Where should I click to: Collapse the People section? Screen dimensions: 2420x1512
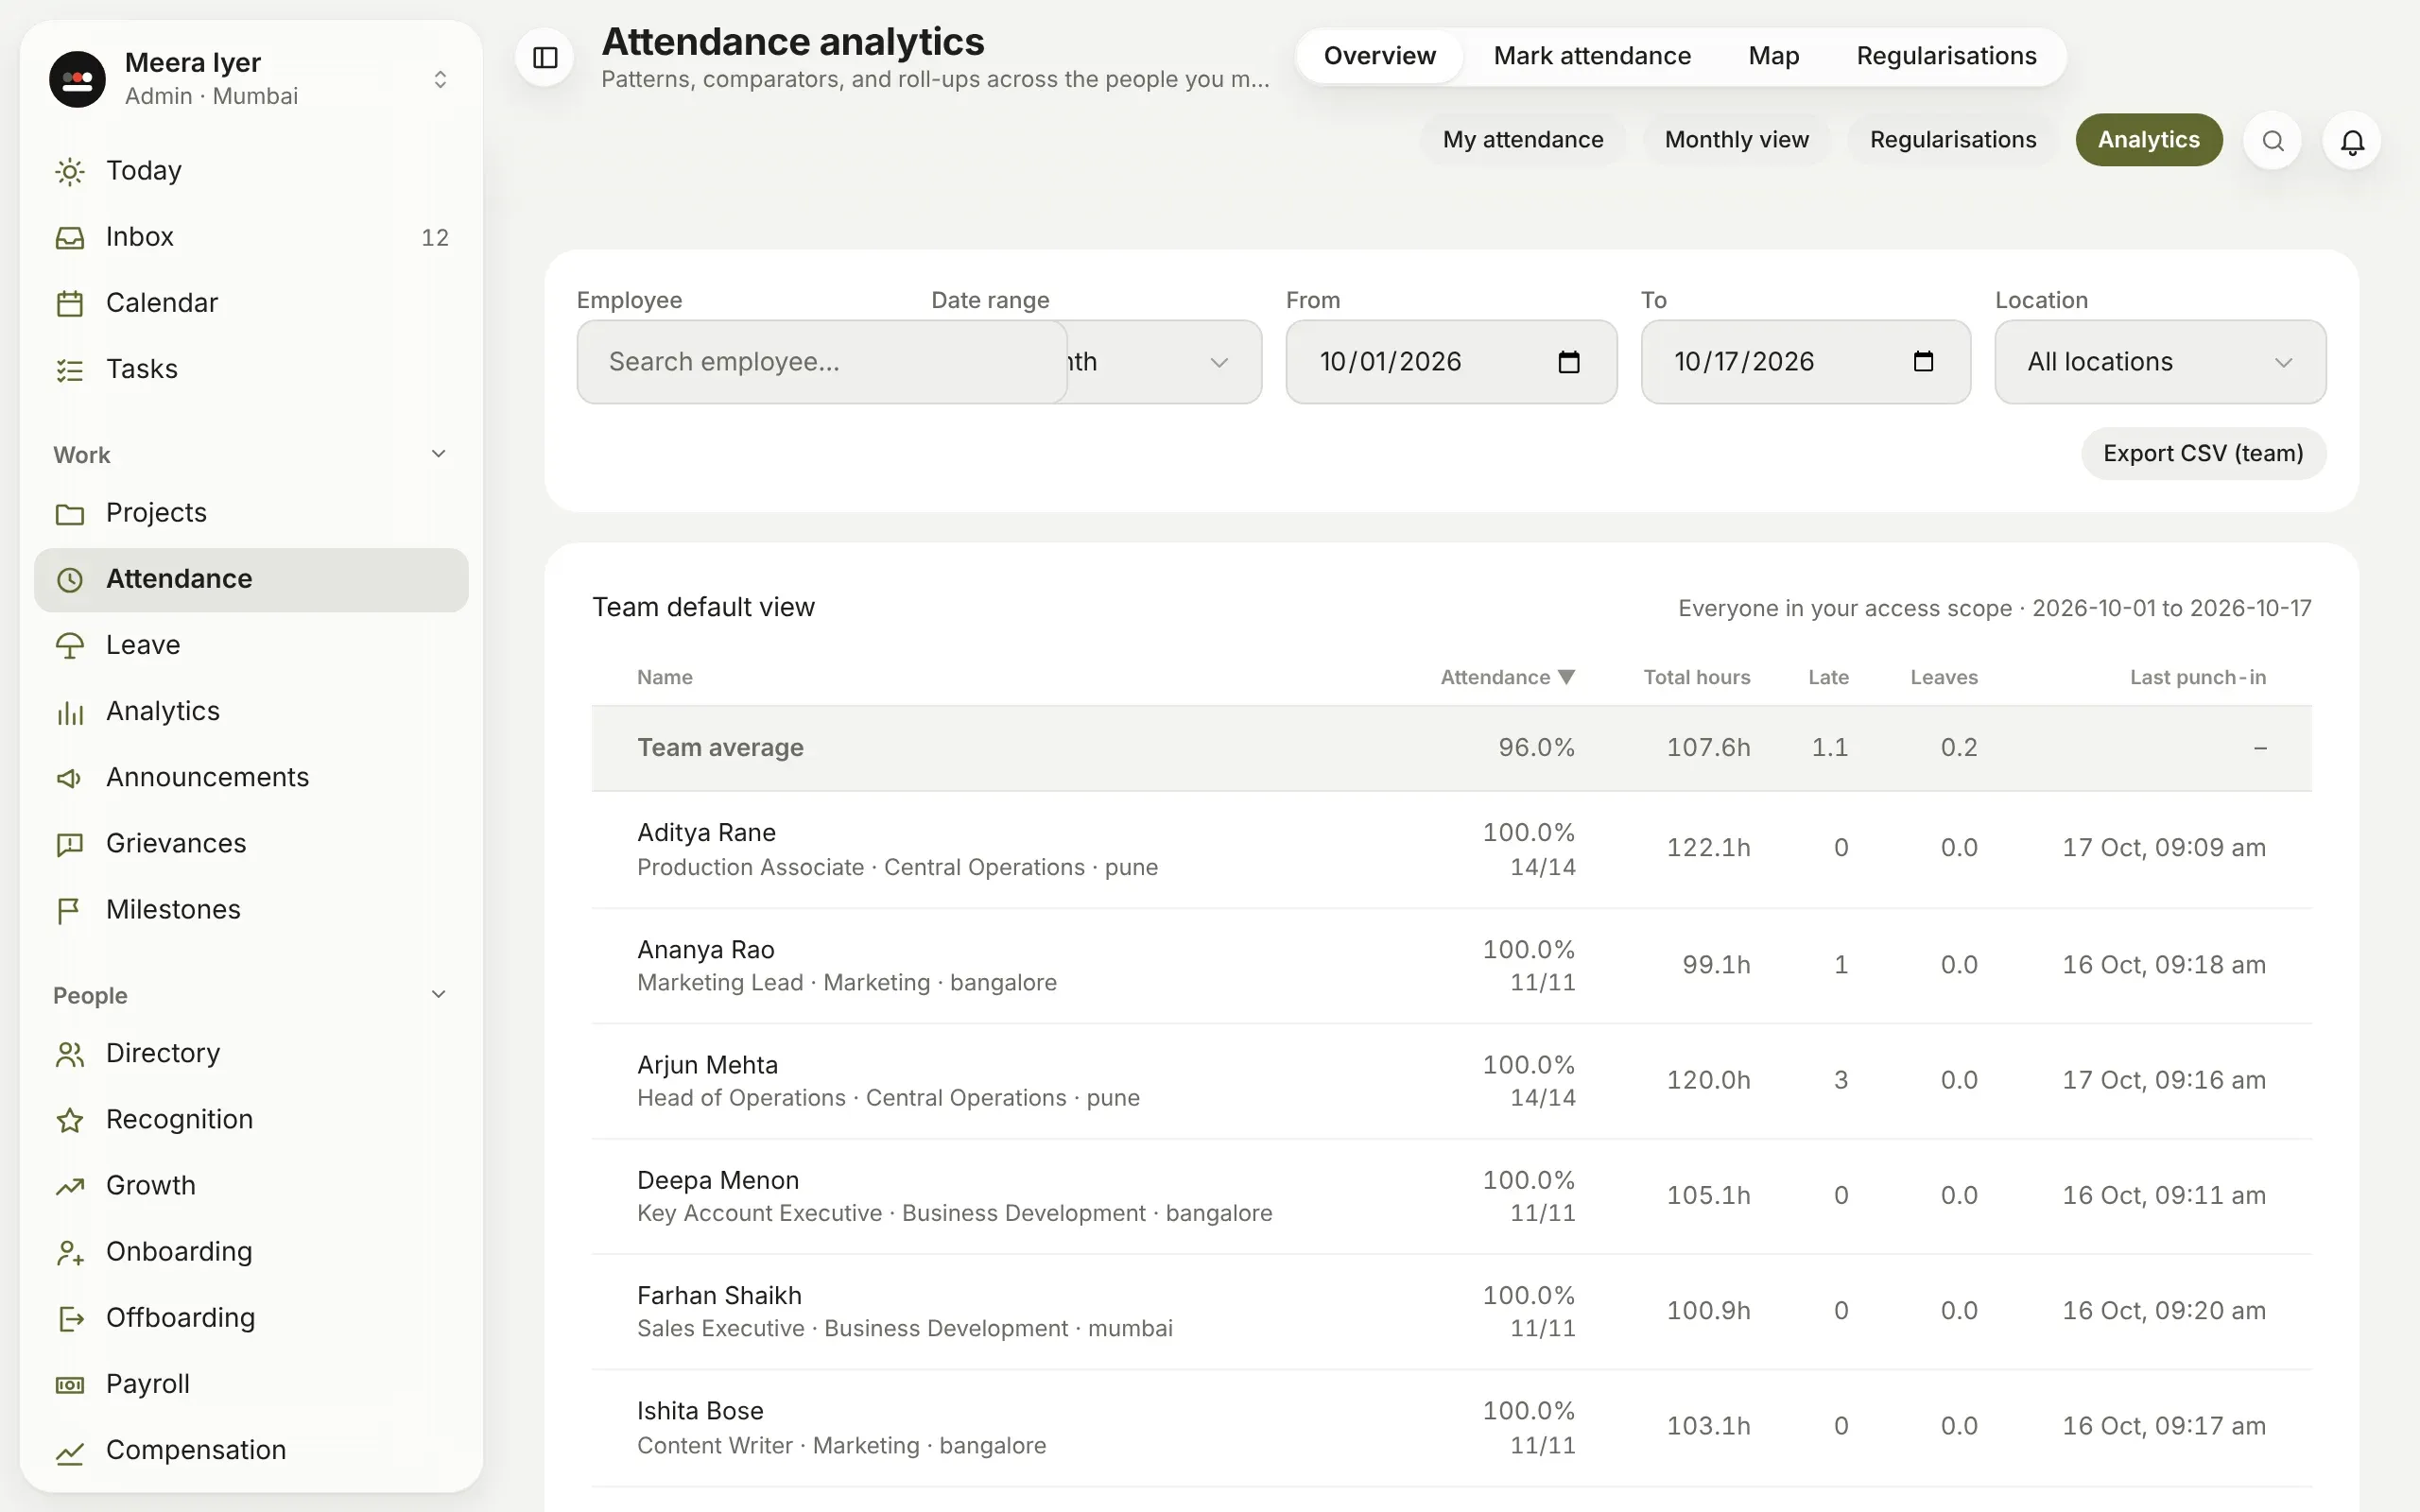pyautogui.click(x=438, y=994)
